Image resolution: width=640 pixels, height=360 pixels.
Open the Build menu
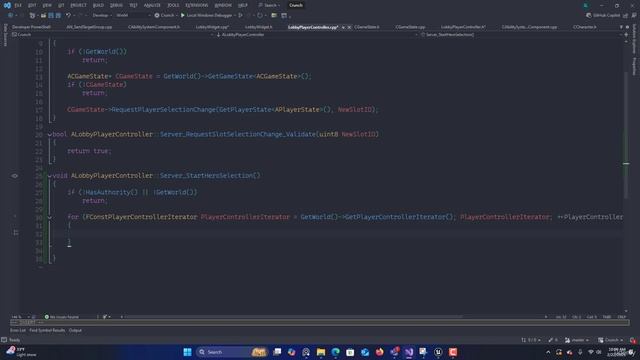pyautogui.click(x=98, y=5)
